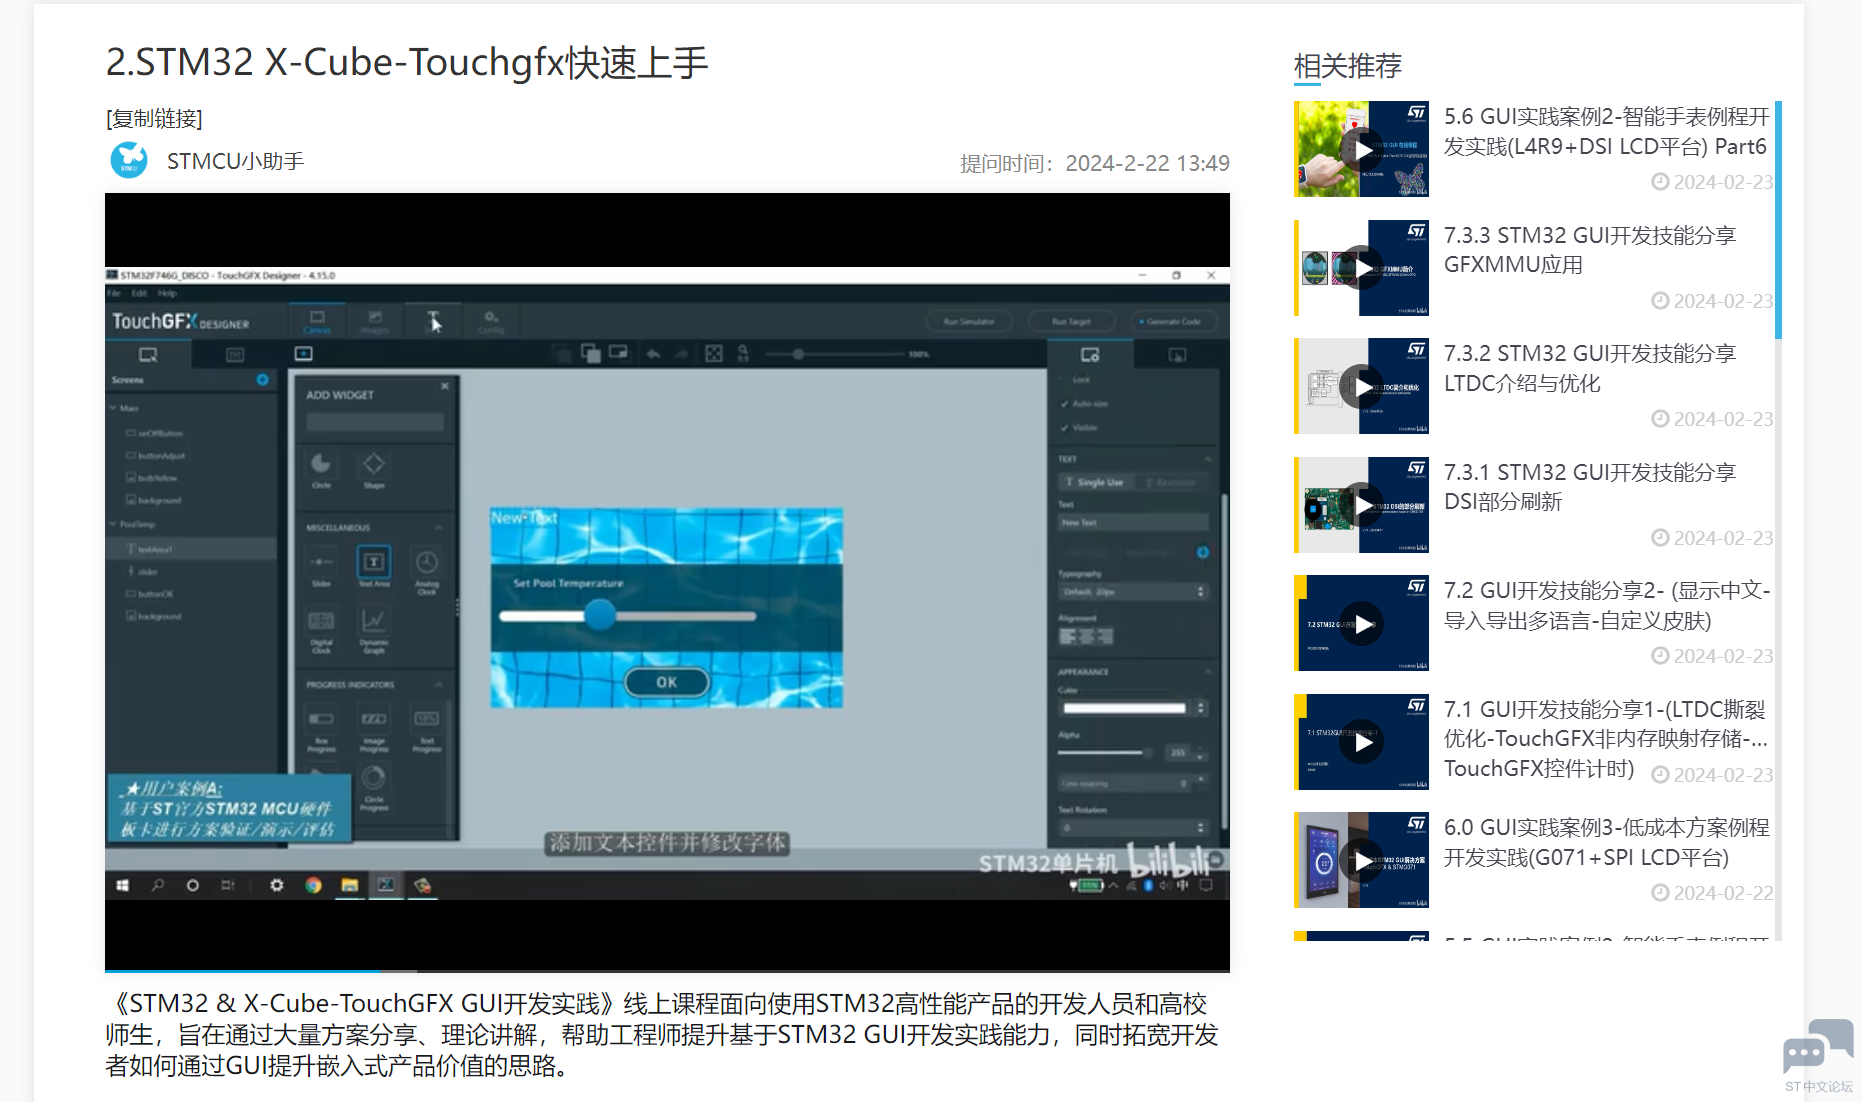Start the 7.3.2 LTDC介绍与优化 video play icon

(1362, 386)
